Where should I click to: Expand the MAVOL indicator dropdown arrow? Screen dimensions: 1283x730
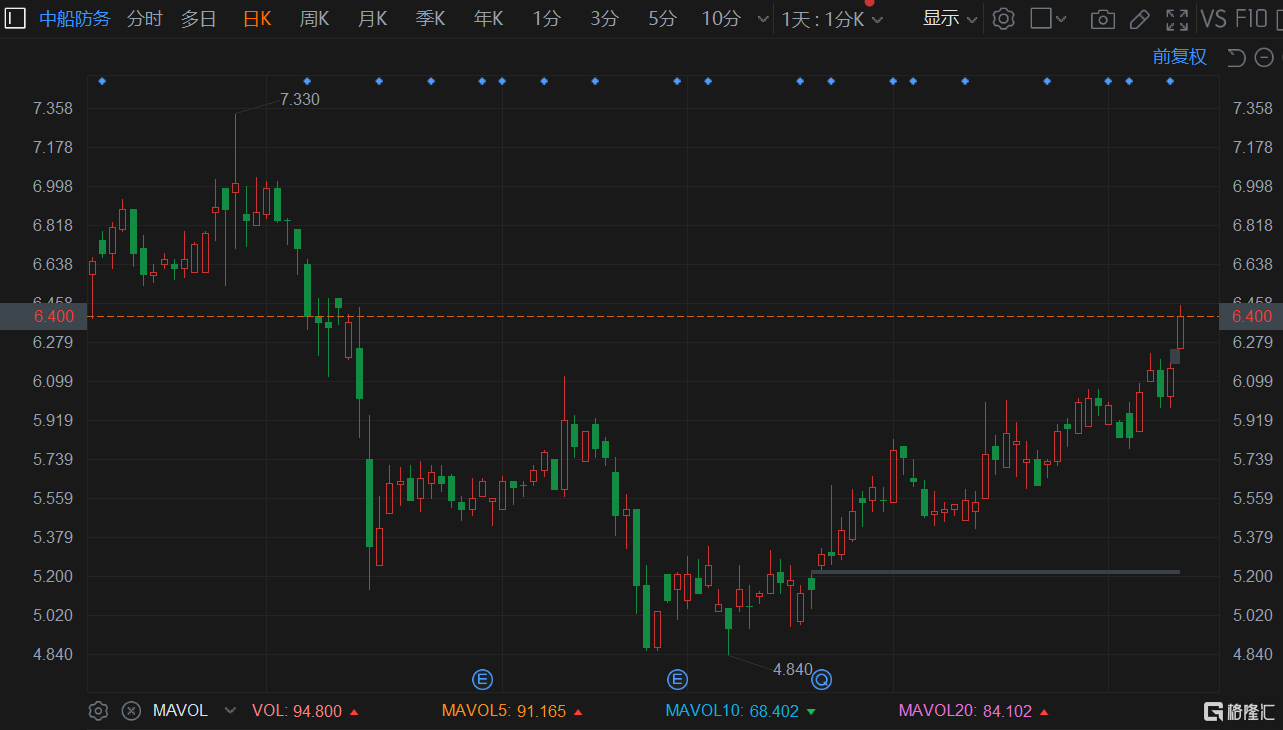(230, 711)
